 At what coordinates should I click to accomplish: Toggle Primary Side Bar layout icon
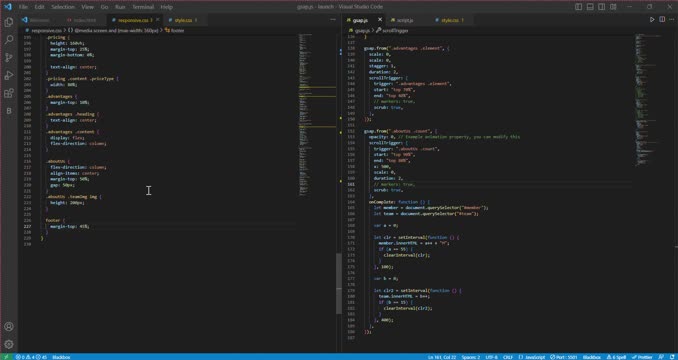click(579, 7)
